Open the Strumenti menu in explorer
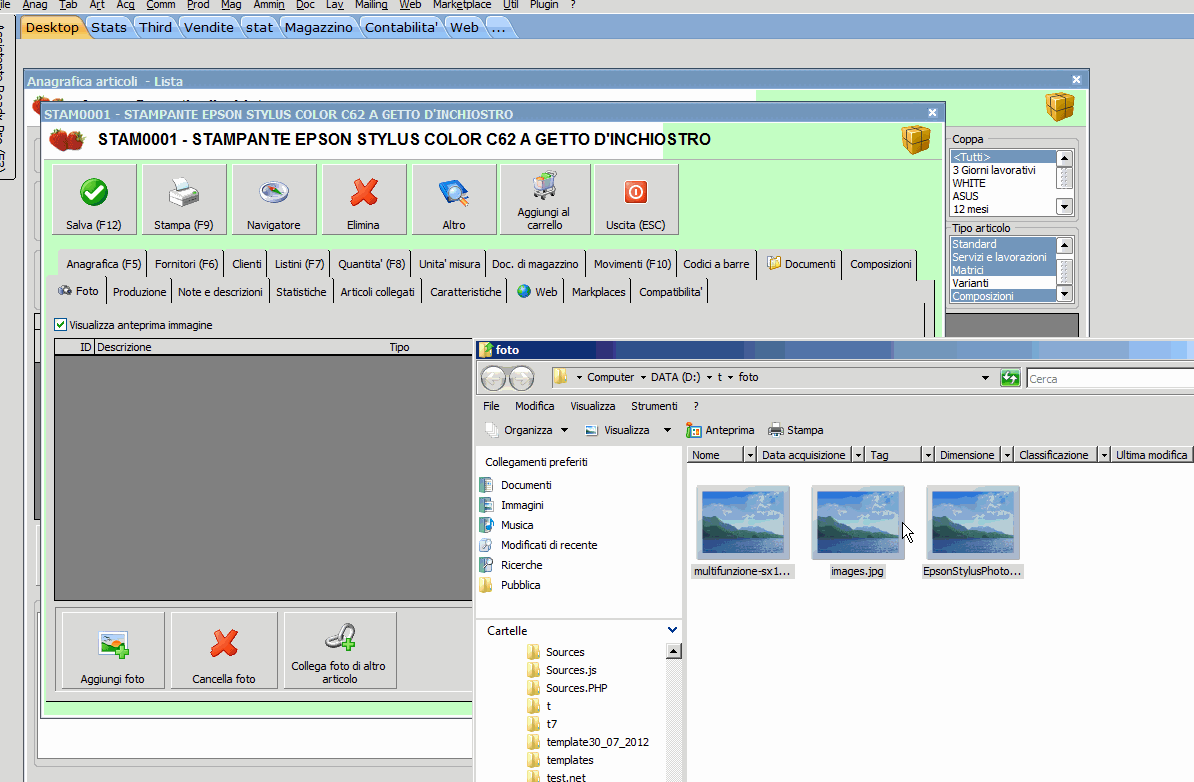 (653, 406)
